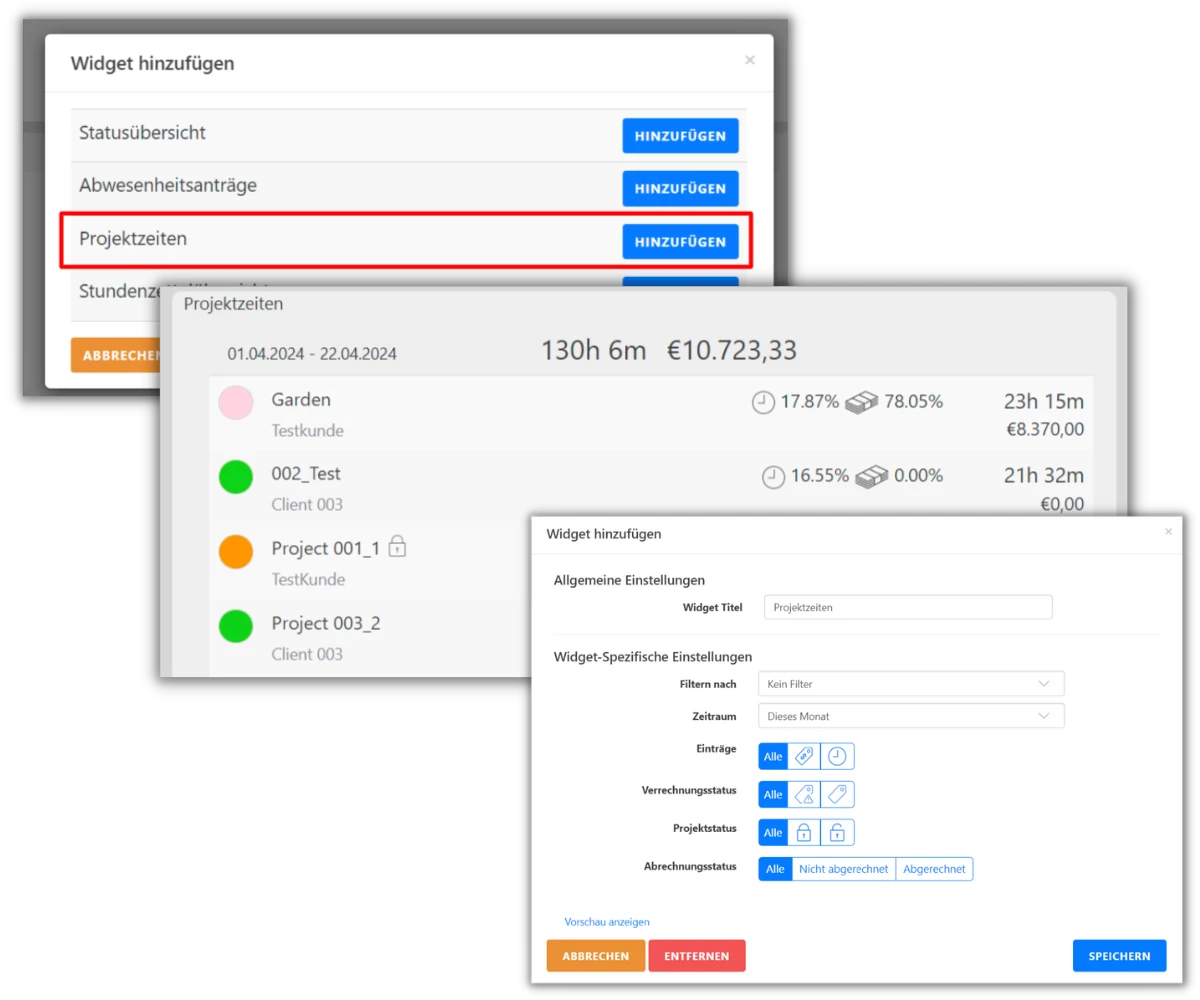Screen dimensions: 1200x1000
Task: Click the warning tag icon under Verrechnungsstatus
Action: [x=803, y=794]
